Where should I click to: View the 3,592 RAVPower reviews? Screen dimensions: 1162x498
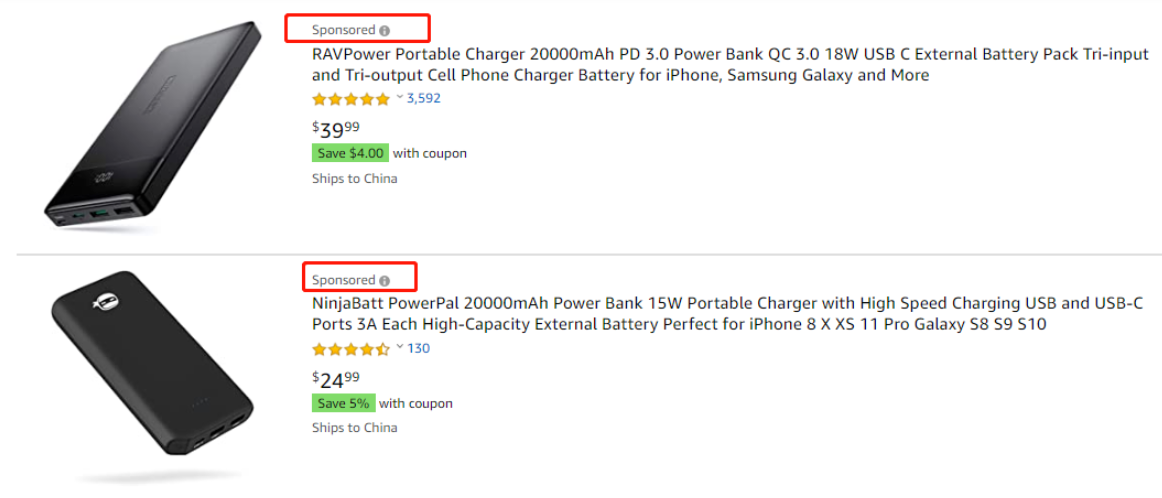(423, 98)
